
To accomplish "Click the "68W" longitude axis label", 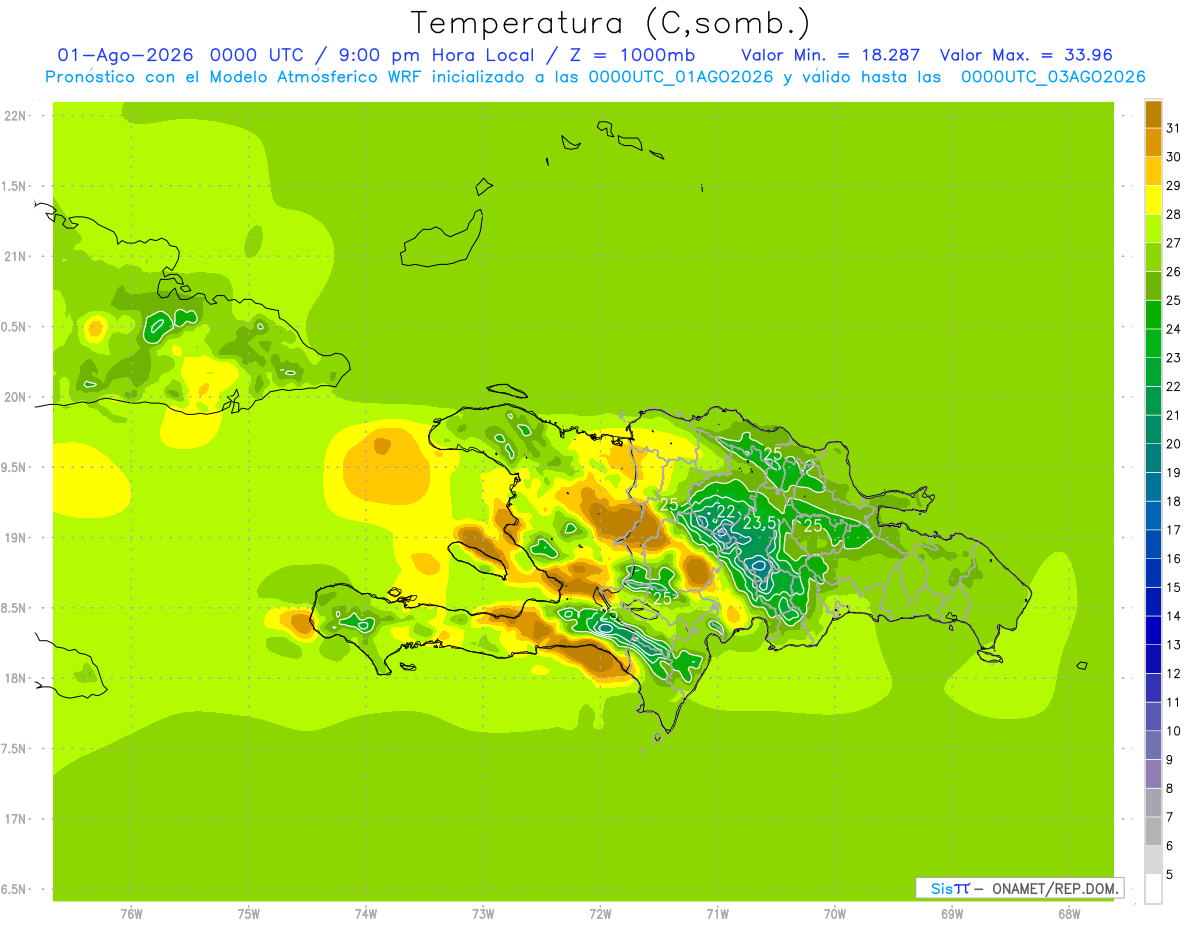I will click(1069, 914).
